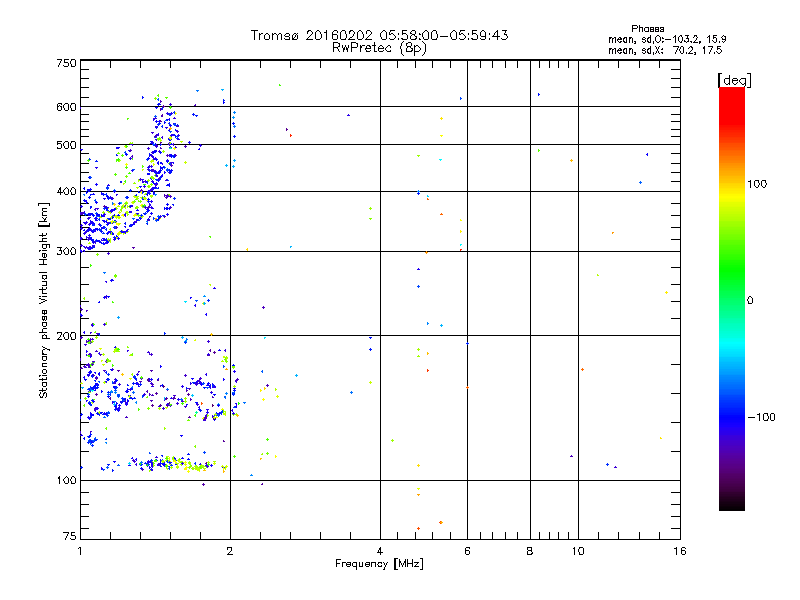Click the y-axis tick label '200'
Screen dimensions: 800x600
[66, 336]
